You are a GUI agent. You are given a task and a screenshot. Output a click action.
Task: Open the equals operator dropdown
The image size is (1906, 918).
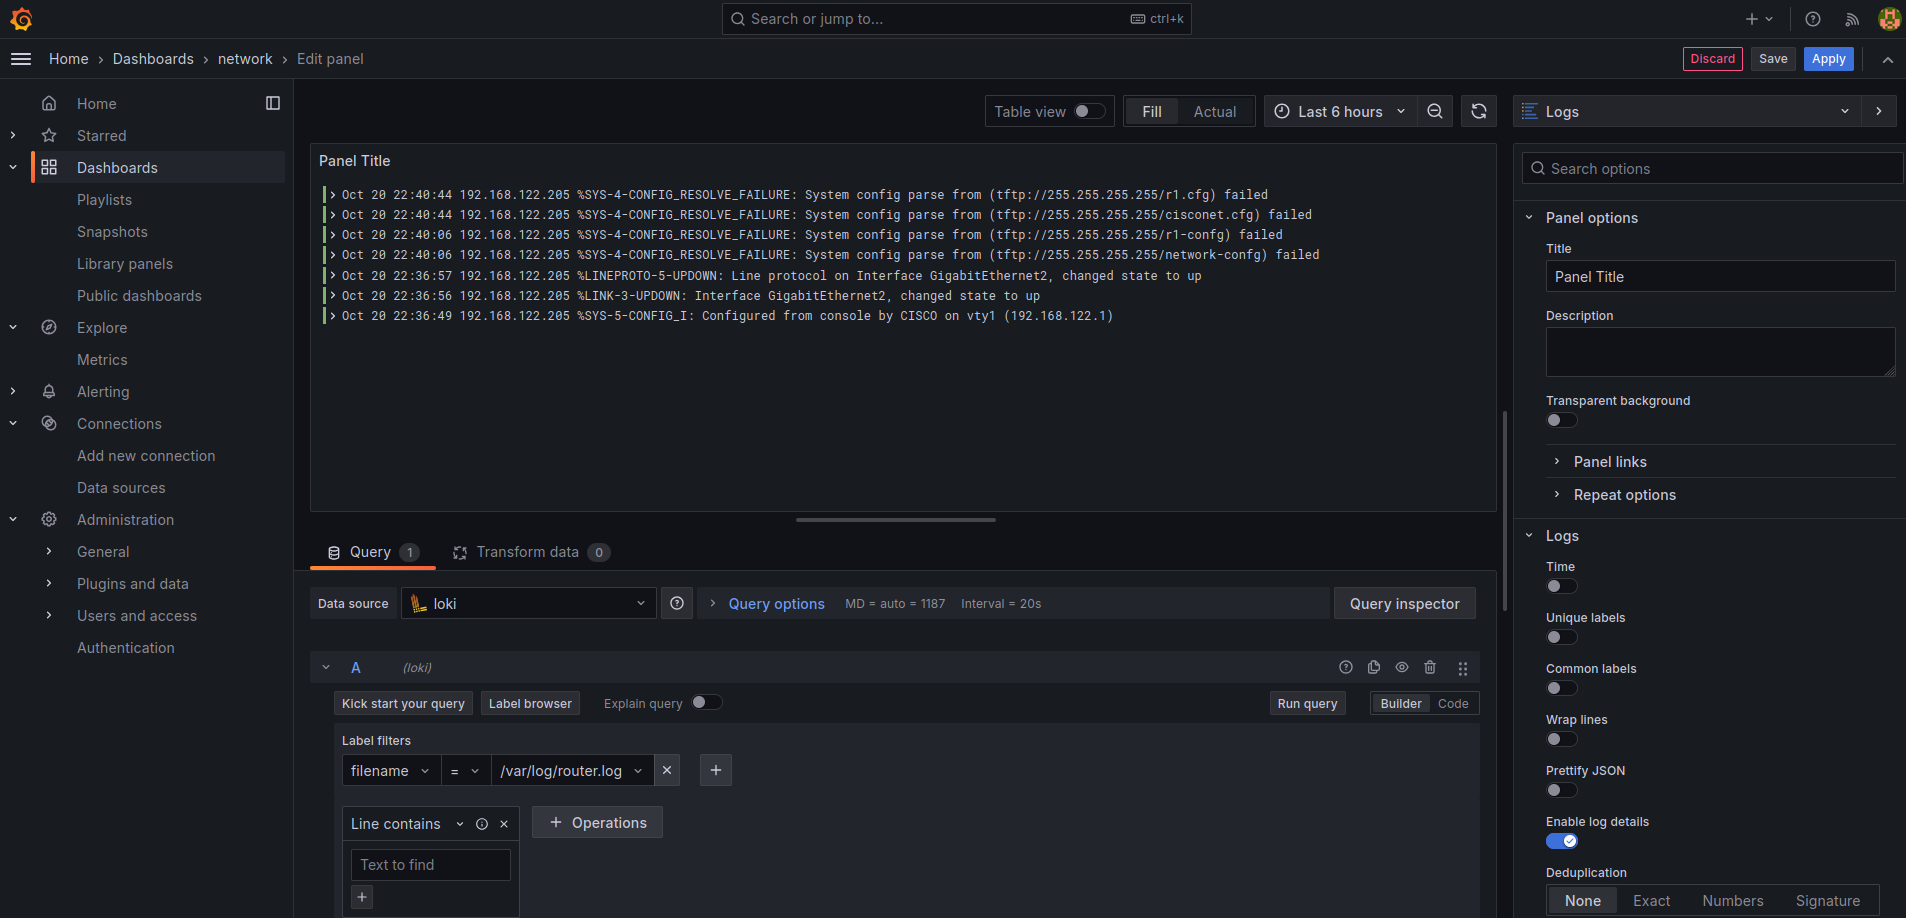point(465,770)
